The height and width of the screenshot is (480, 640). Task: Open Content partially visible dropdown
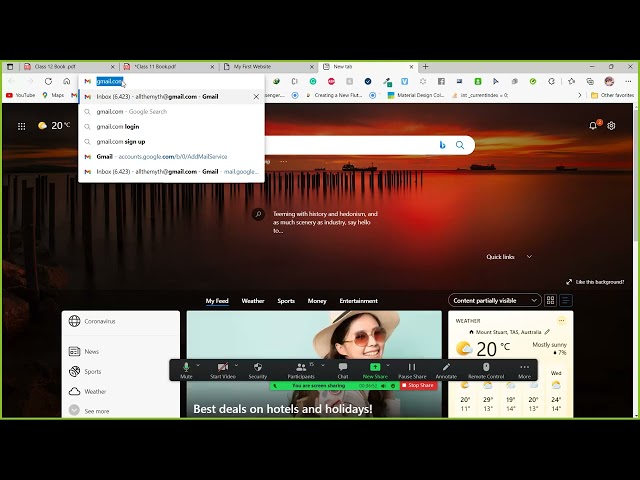click(495, 300)
